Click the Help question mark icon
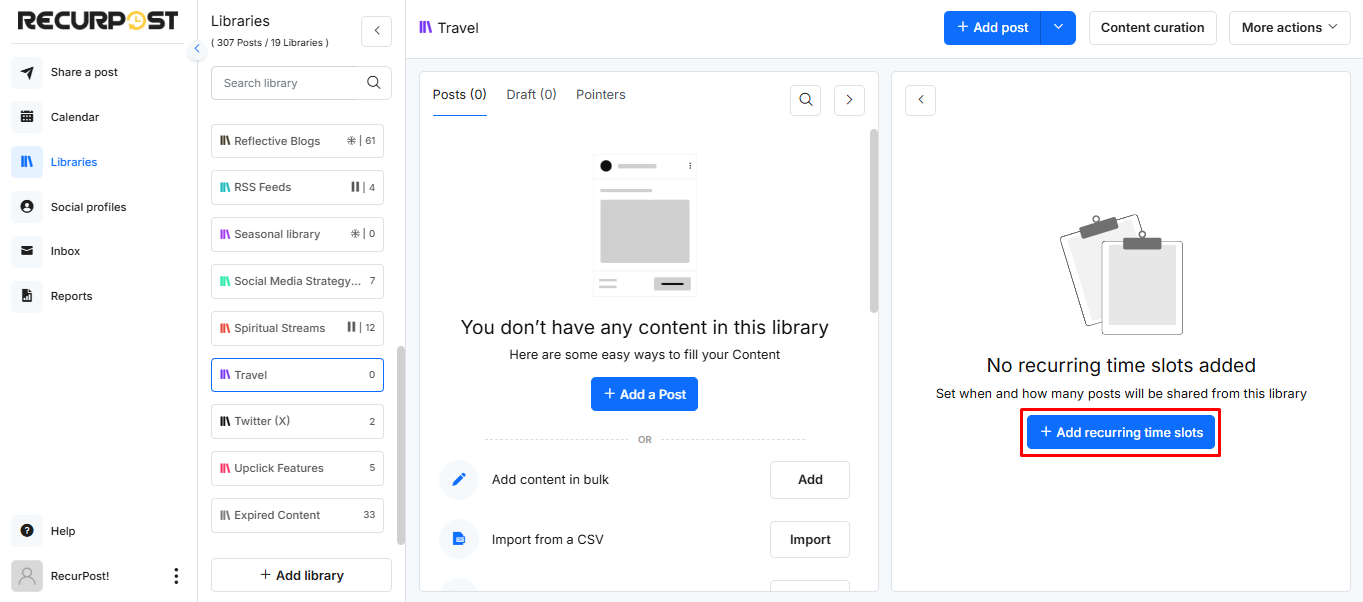Screen dimensions: 1363x602 [x=27, y=531]
